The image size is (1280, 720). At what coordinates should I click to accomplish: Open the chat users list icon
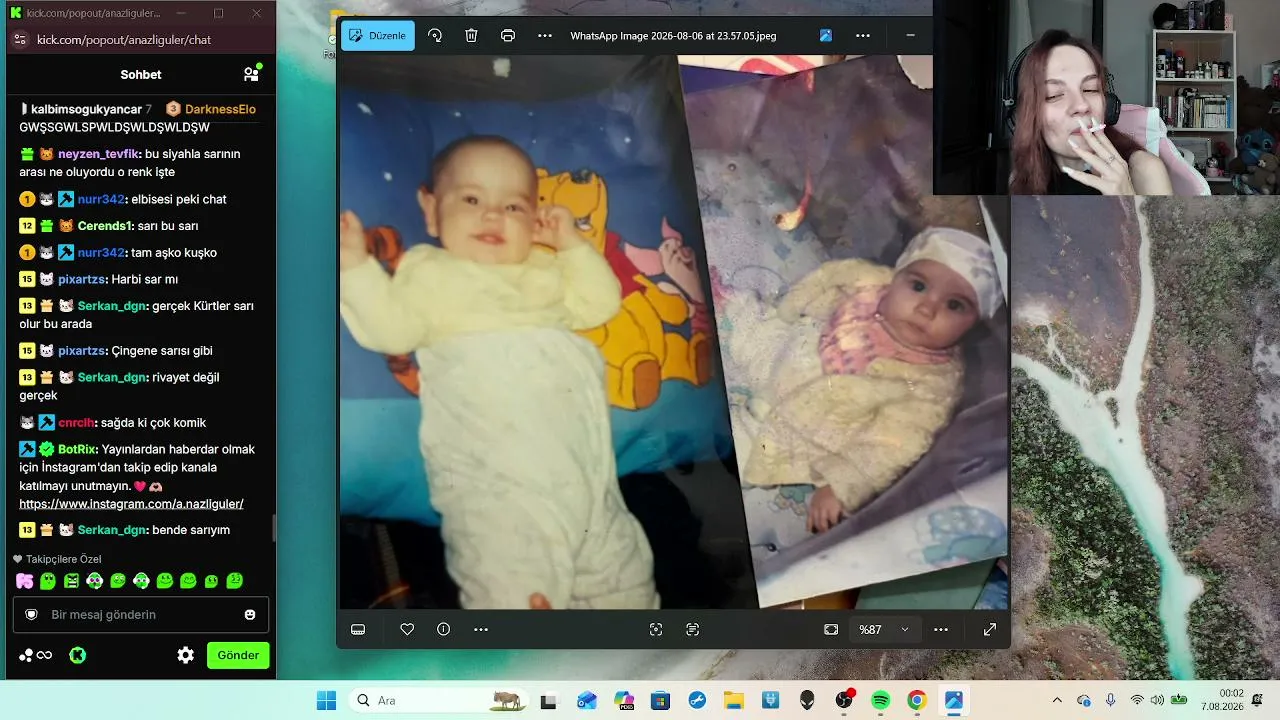click(251, 74)
